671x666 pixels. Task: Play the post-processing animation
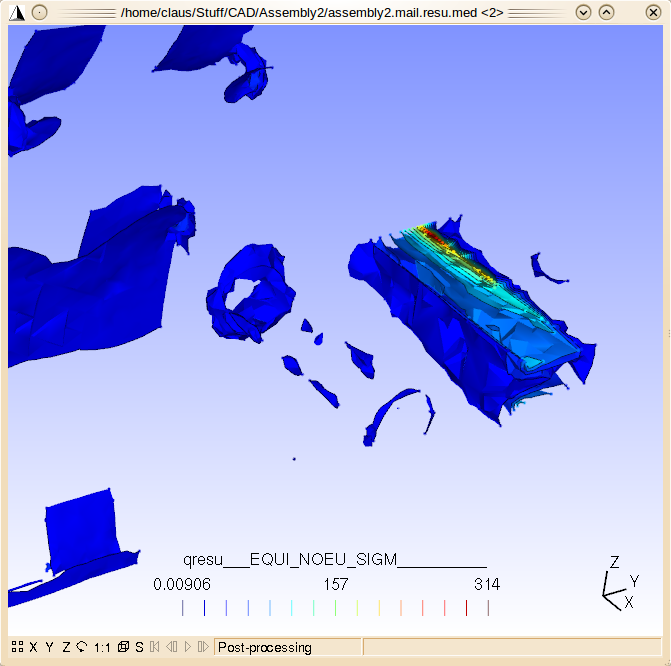pos(187,647)
